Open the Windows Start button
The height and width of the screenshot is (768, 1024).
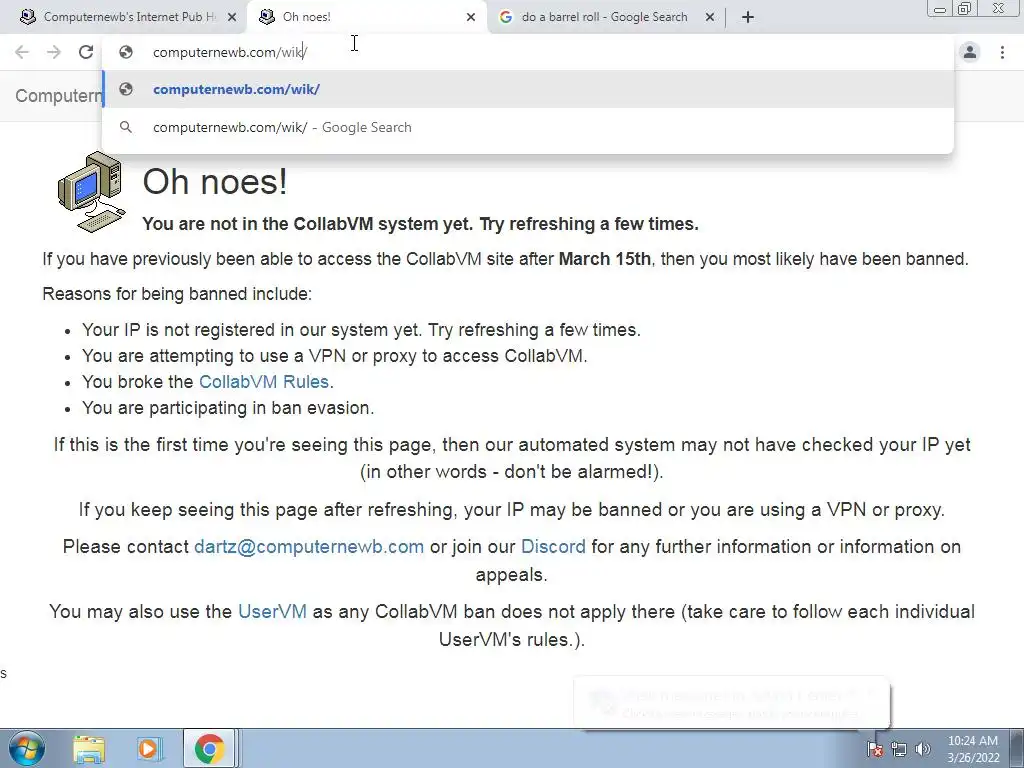tap(27, 748)
